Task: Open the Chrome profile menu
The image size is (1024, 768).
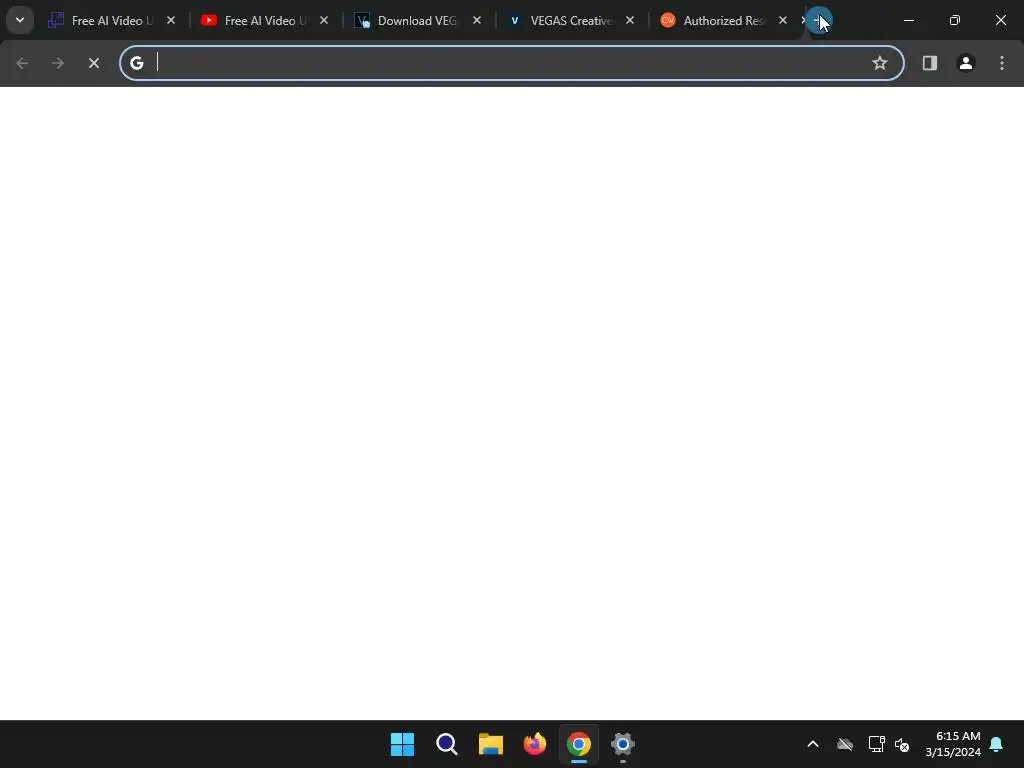Action: click(x=966, y=63)
